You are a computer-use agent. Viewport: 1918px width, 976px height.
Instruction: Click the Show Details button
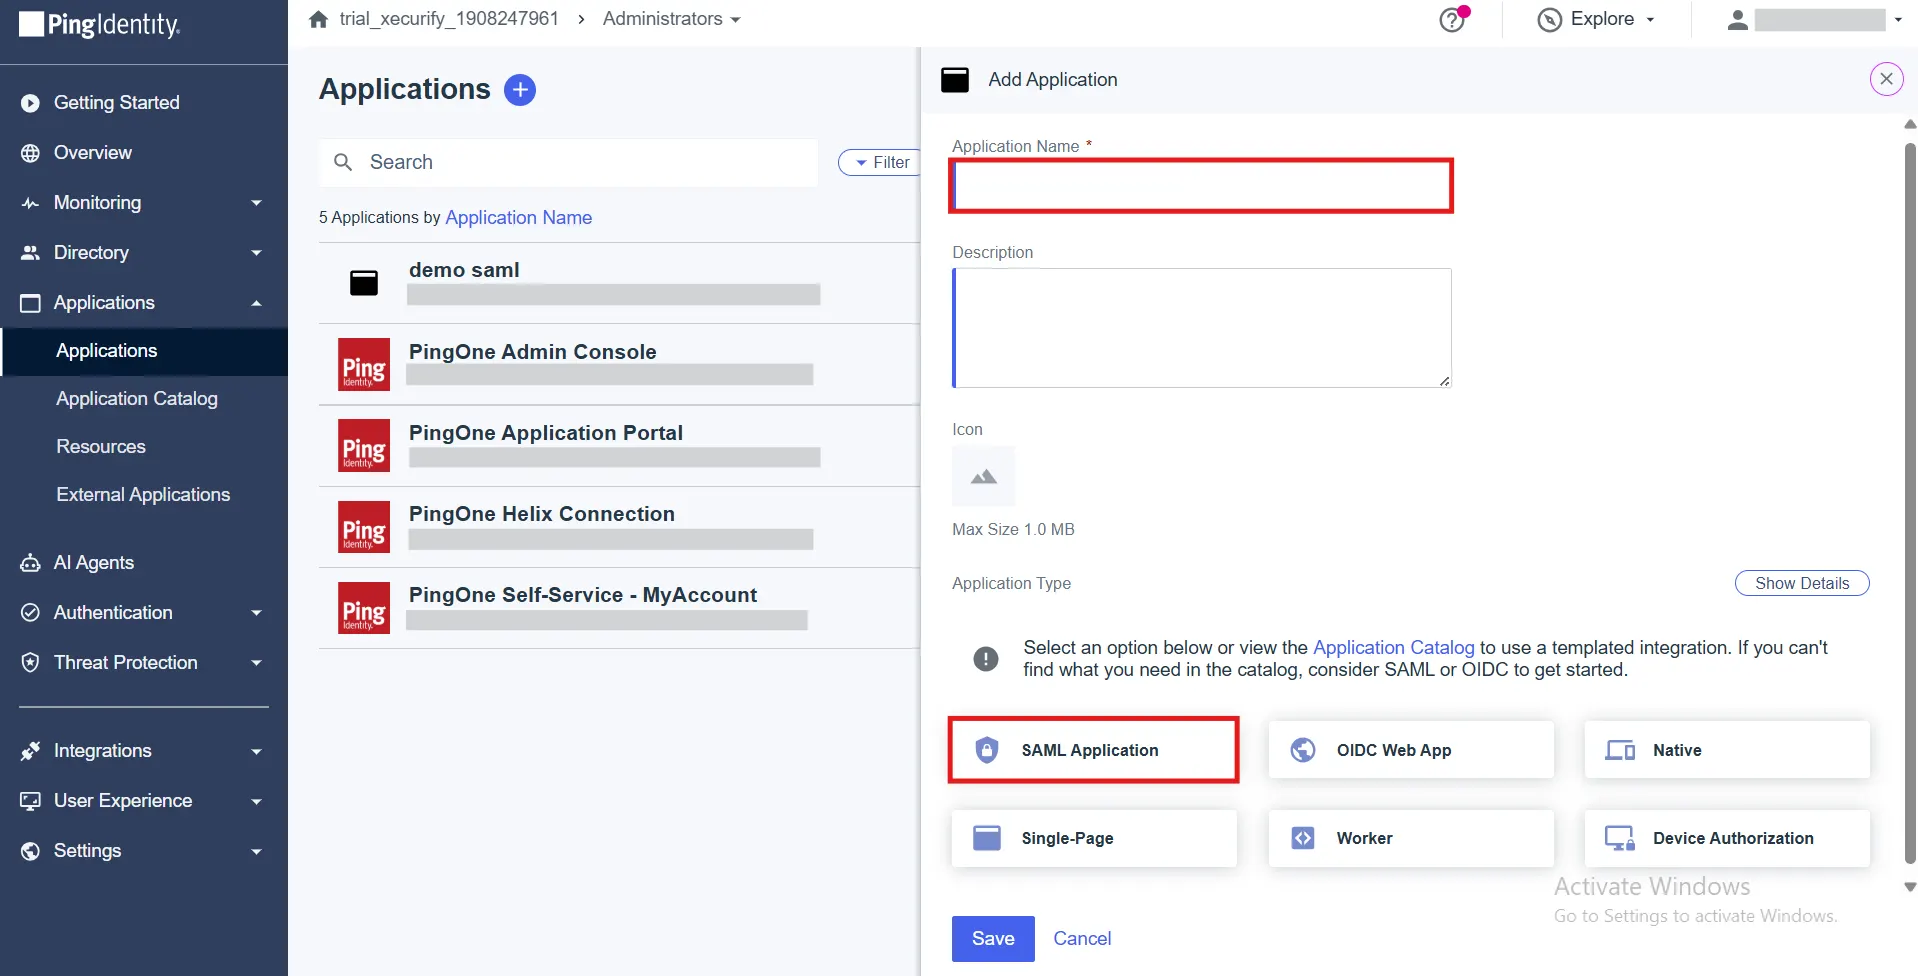coord(1802,583)
